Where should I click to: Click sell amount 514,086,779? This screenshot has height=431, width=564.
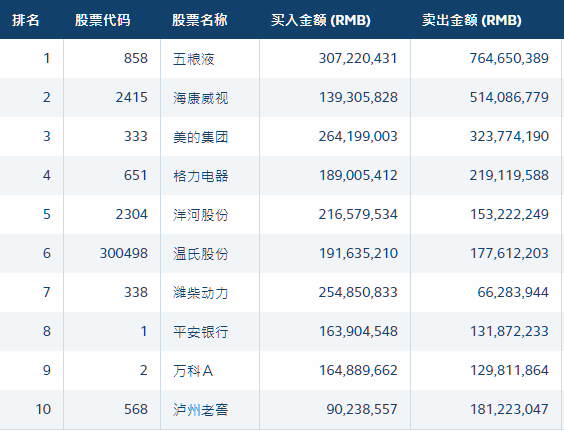(509, 97)
